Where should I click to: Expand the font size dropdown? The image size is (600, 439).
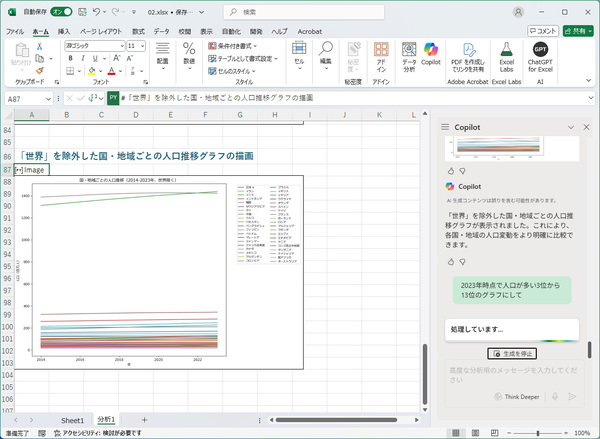pyautogui.click(x=143, y=46)
